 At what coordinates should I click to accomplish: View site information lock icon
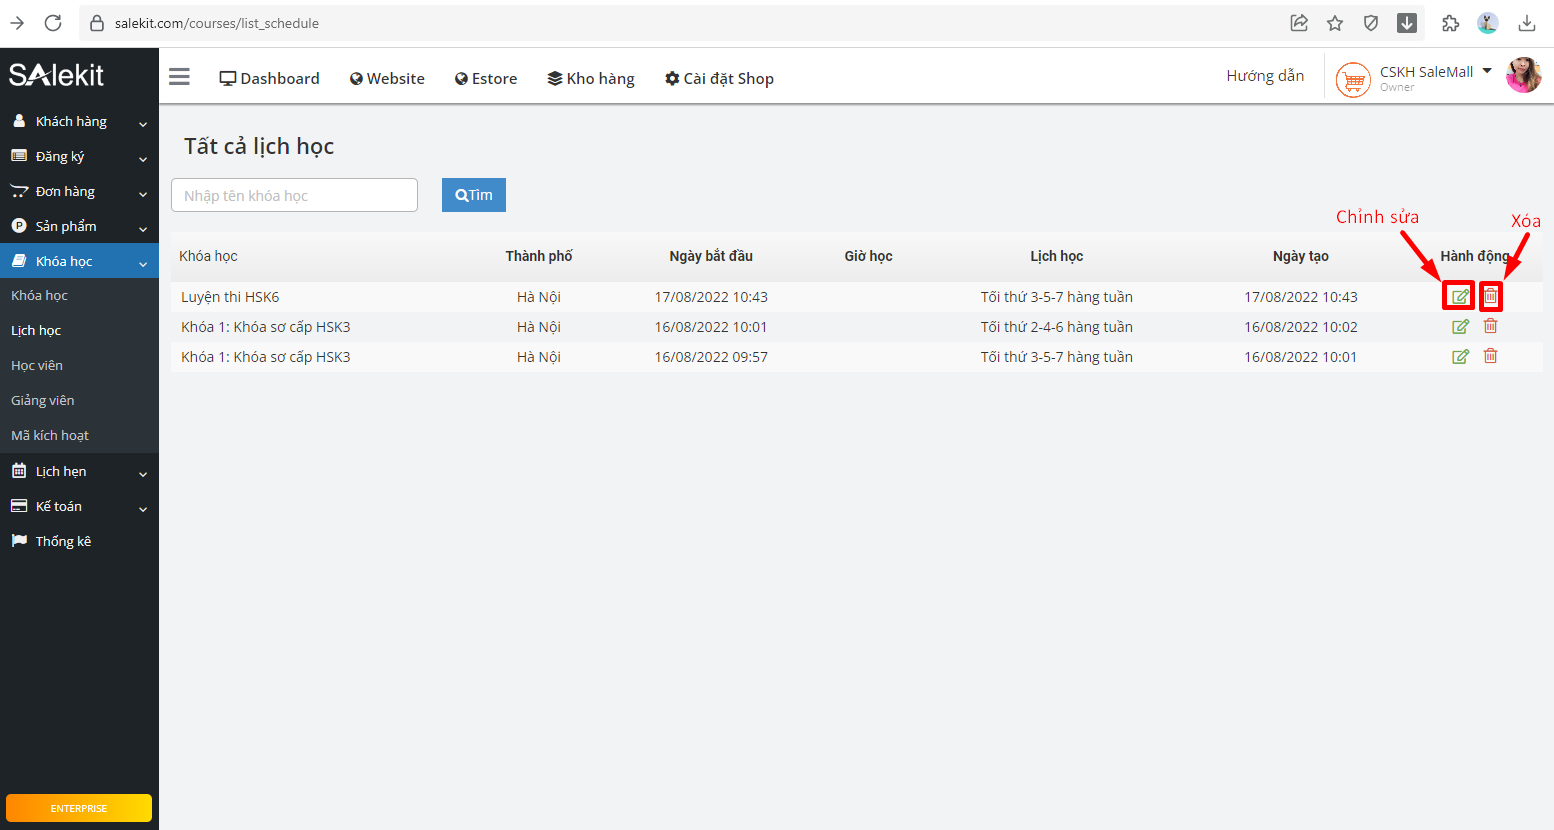coord(97,23)
